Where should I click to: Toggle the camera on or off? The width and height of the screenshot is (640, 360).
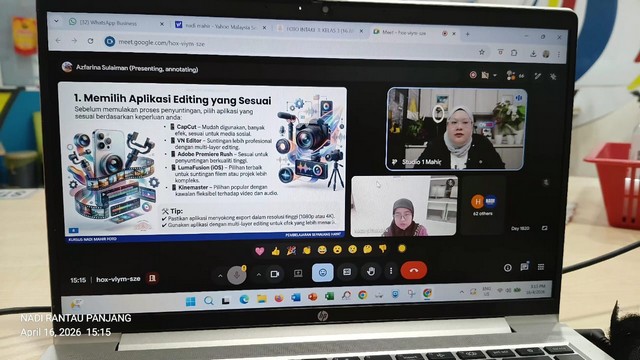[275, 274]
